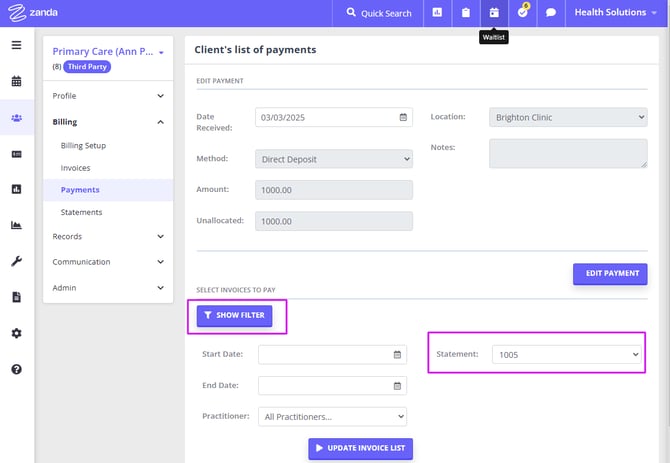Open the messages chat bubble icon

click(x=550, y=13)
